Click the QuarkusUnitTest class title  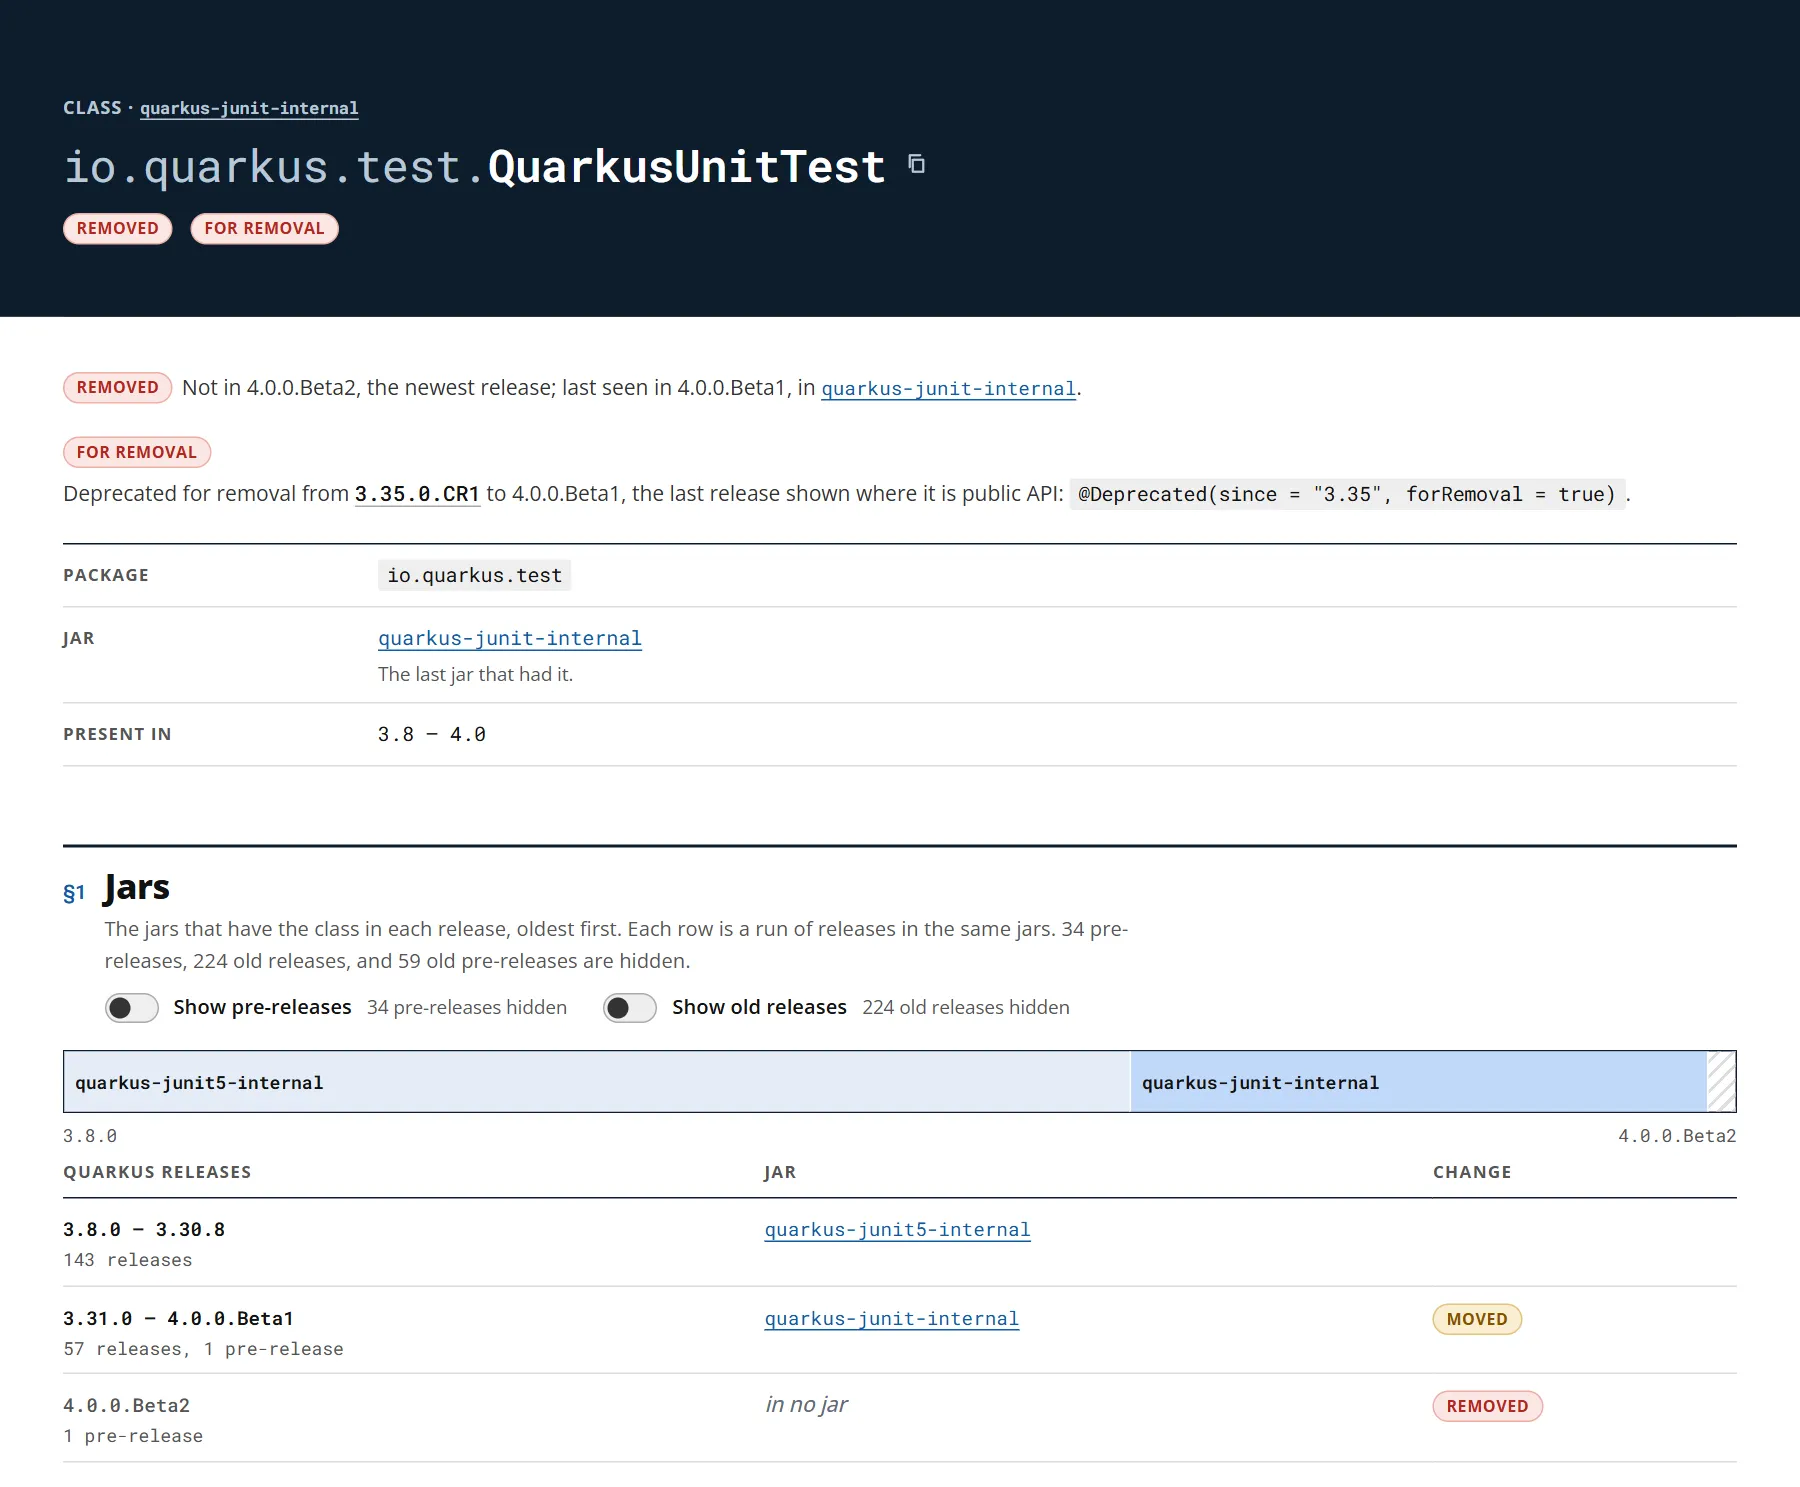coord(687,166)
